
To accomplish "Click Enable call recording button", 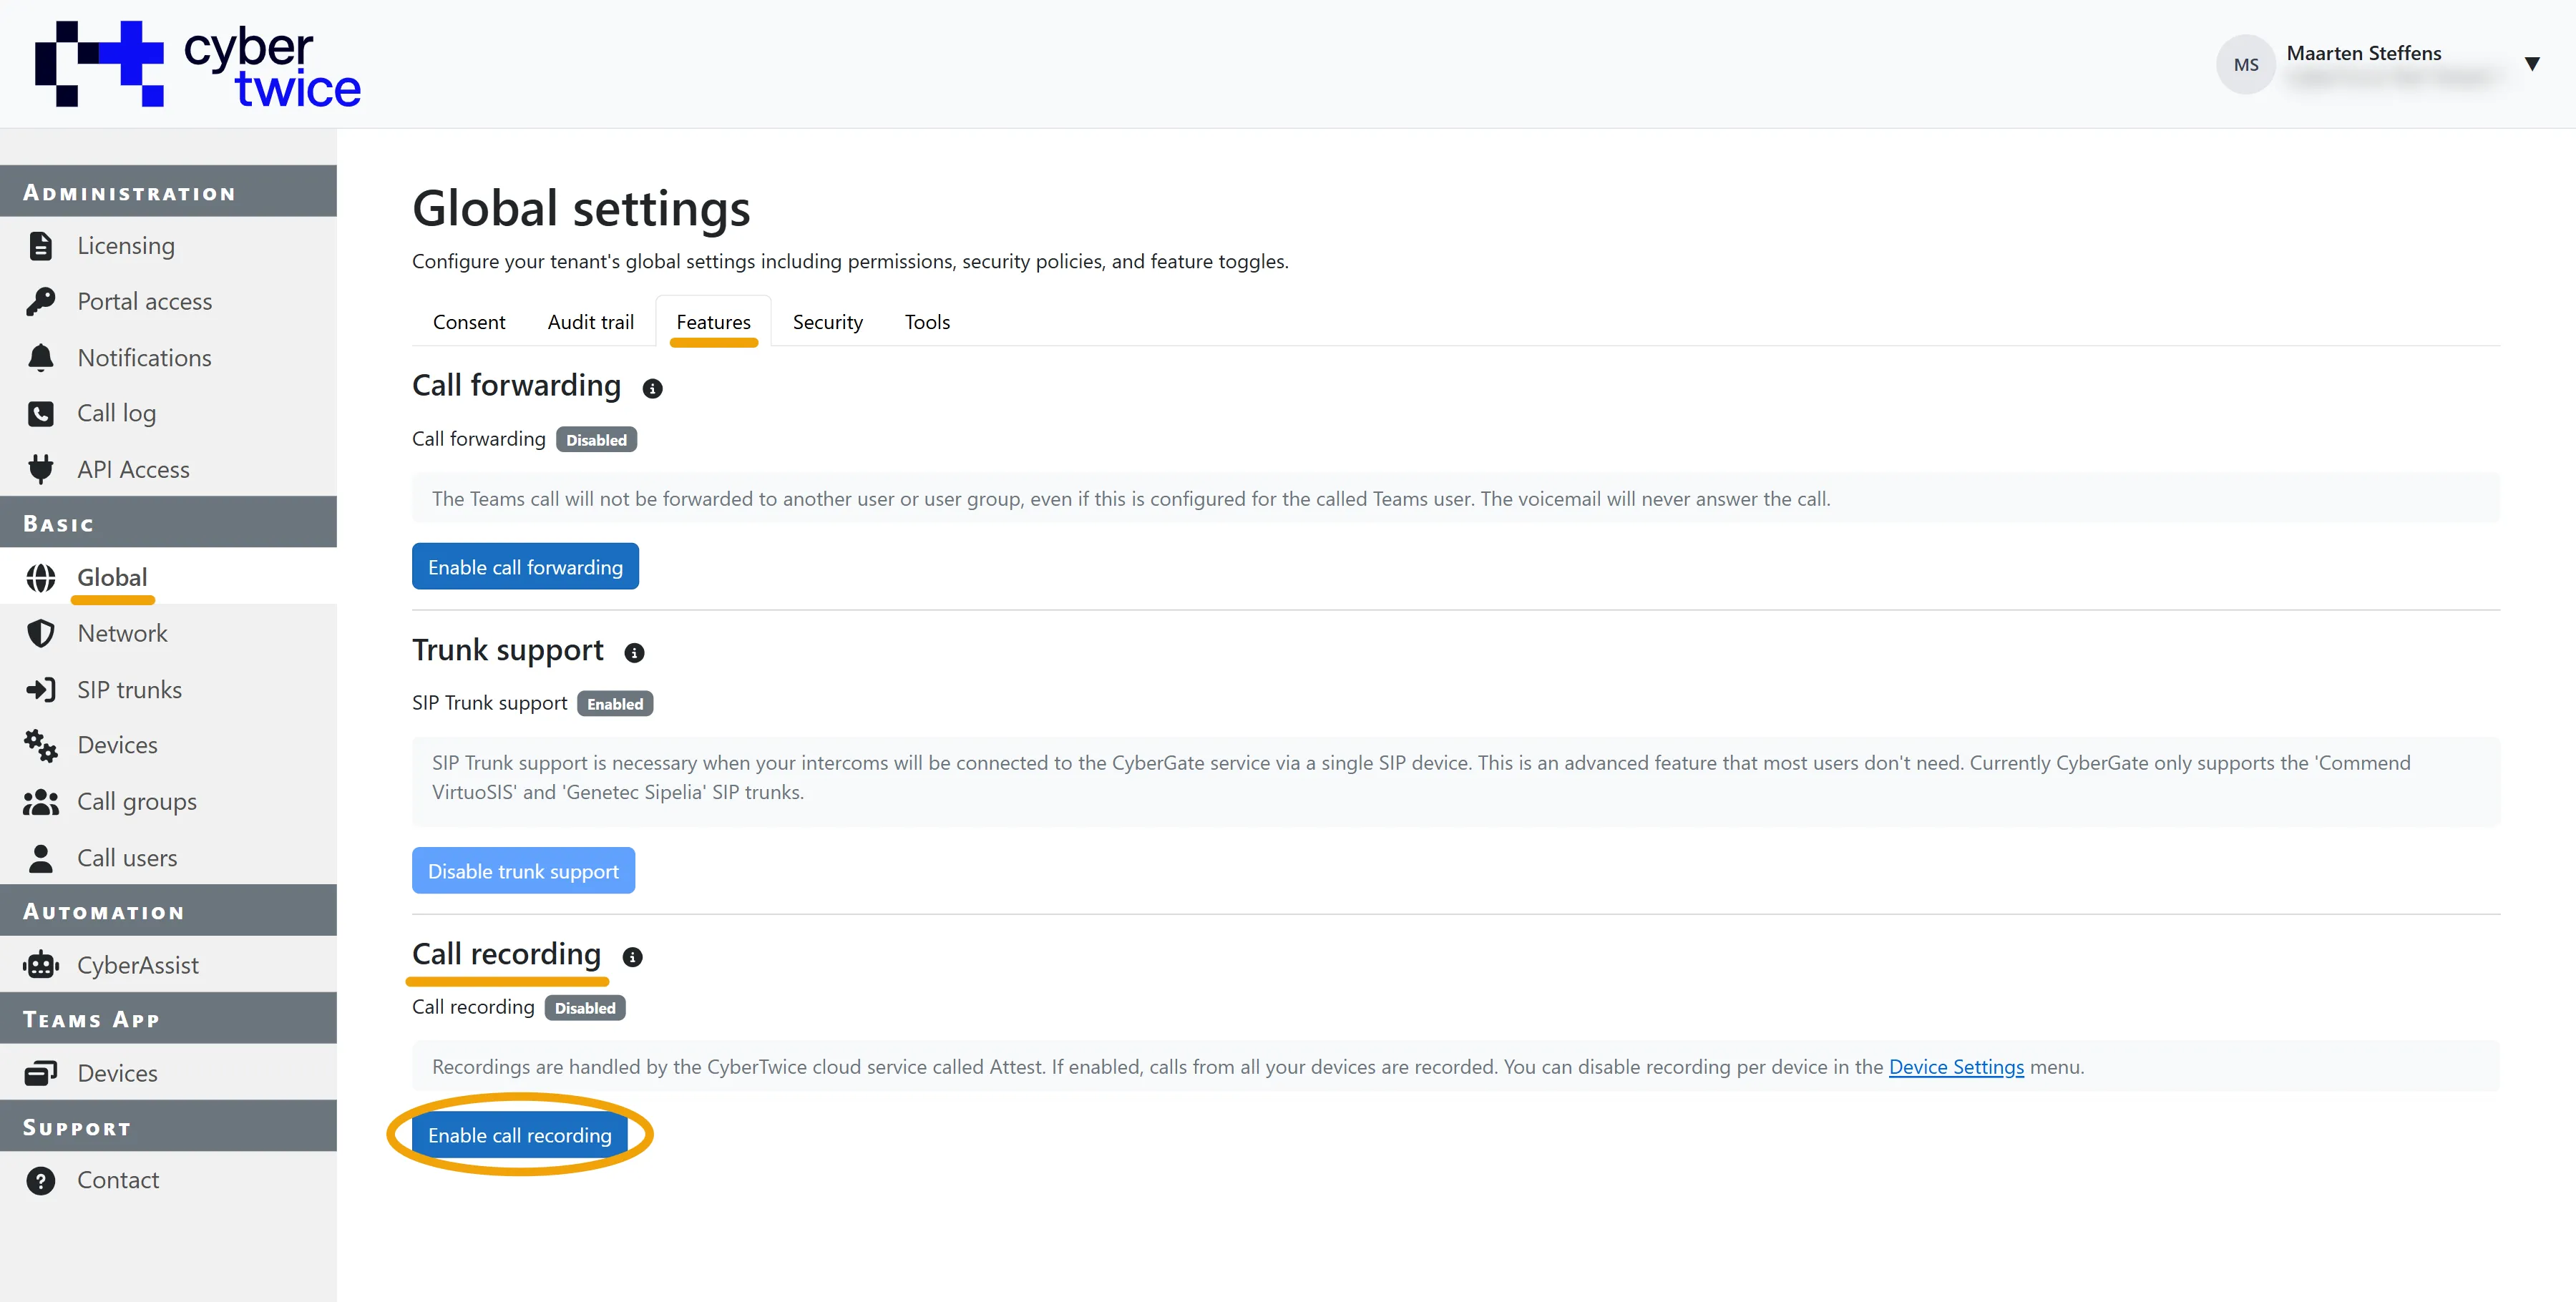I will [519, 1135].
